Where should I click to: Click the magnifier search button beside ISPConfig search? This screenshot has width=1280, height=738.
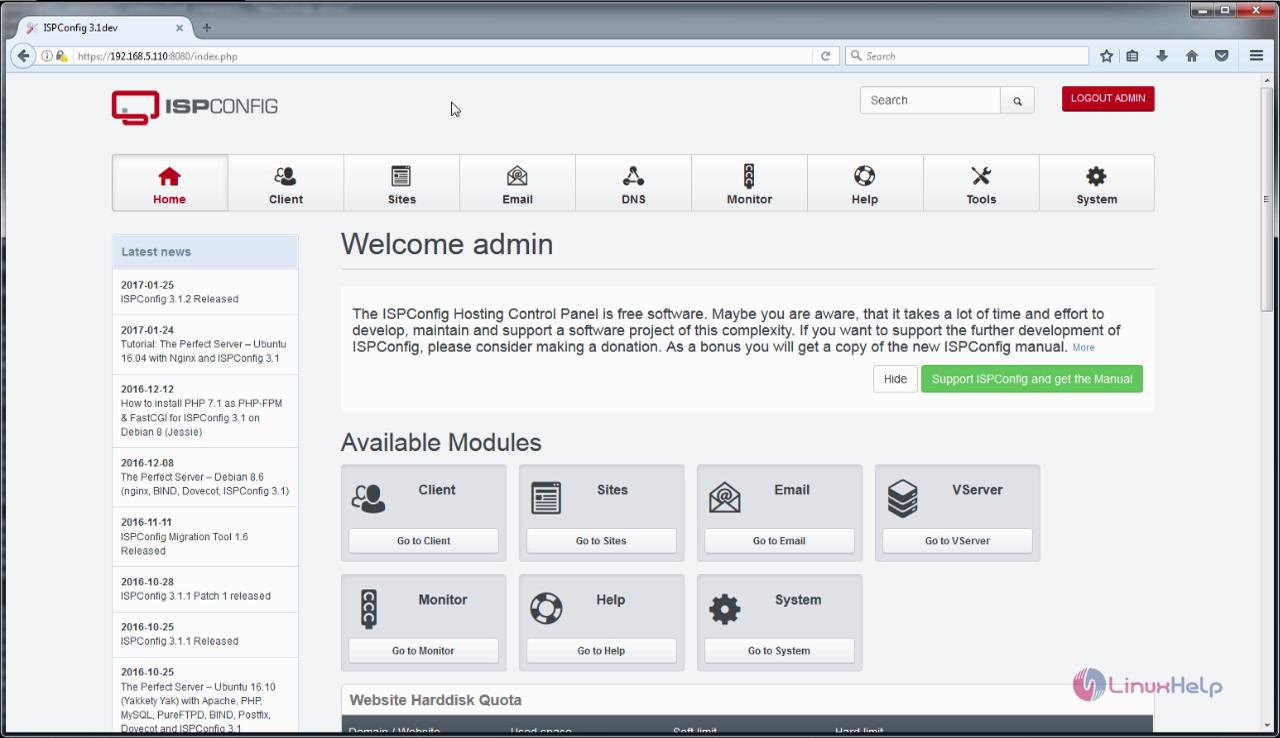pyautogui.click(x=1017, y=100)
